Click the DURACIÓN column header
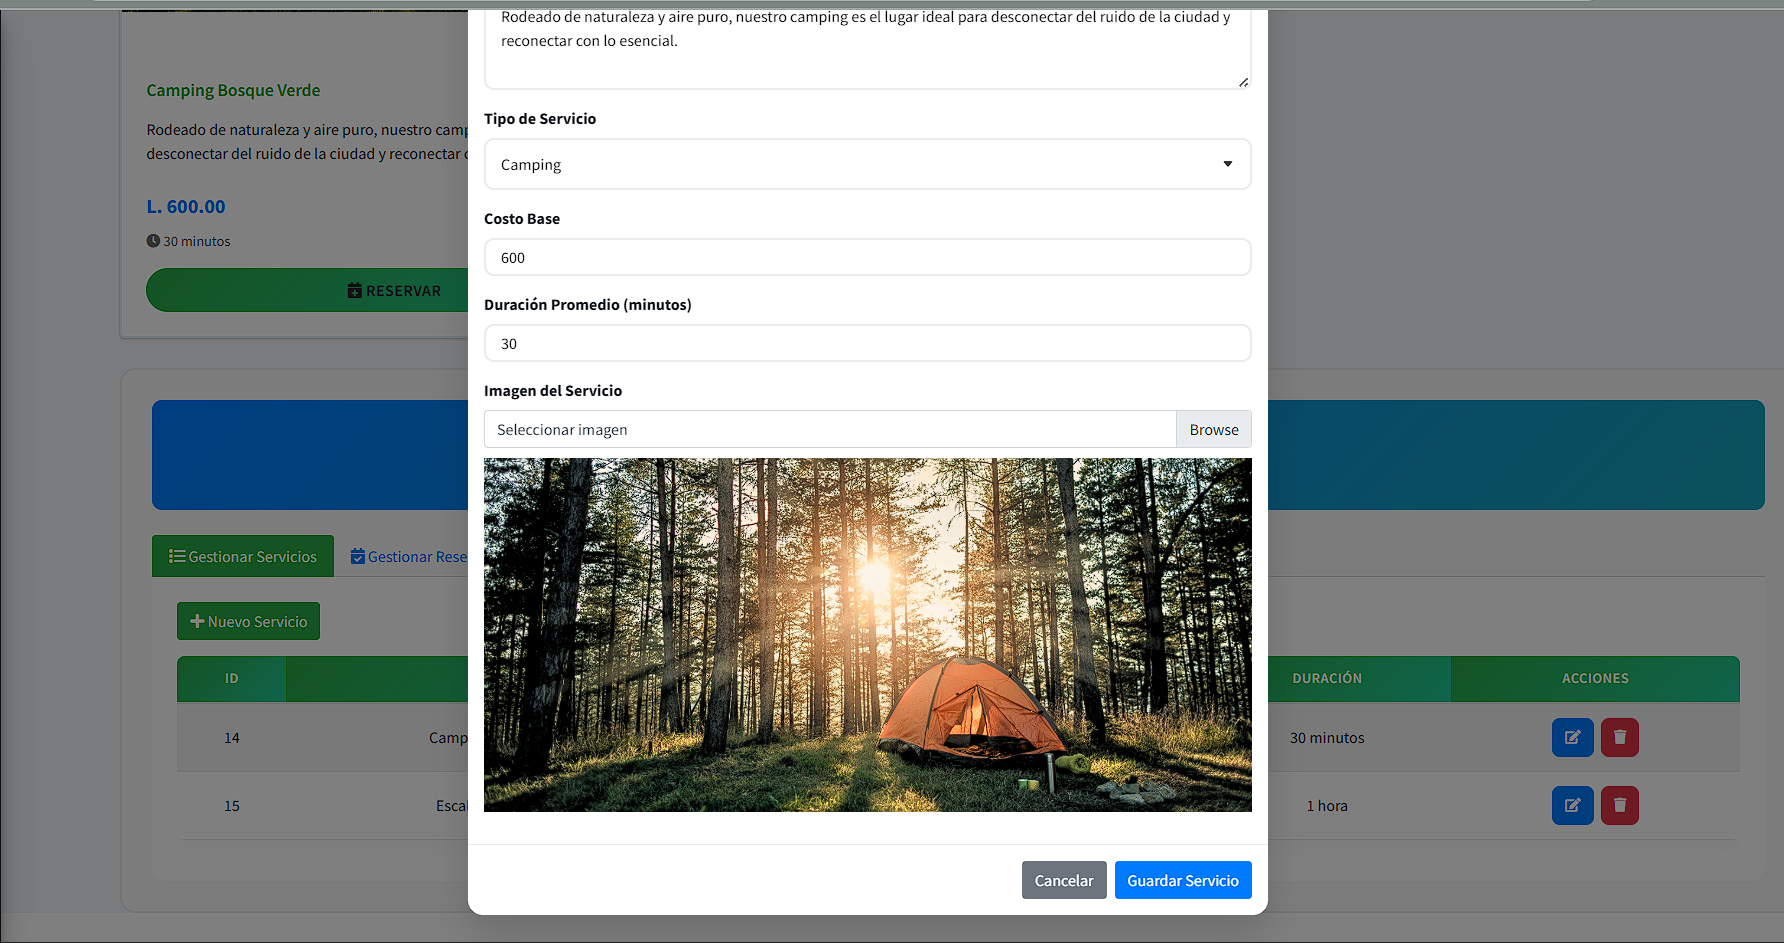1784x943 pixels. 1326,679
